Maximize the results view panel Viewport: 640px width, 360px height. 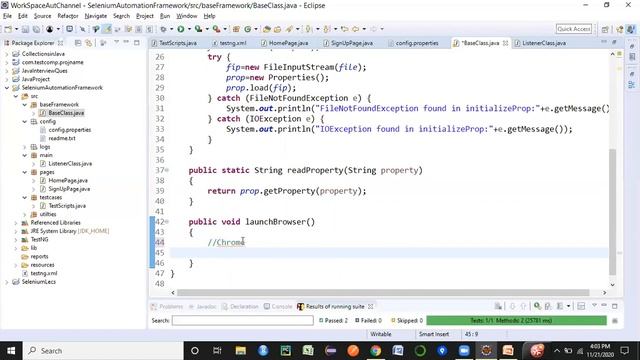[x=615, y=306]
